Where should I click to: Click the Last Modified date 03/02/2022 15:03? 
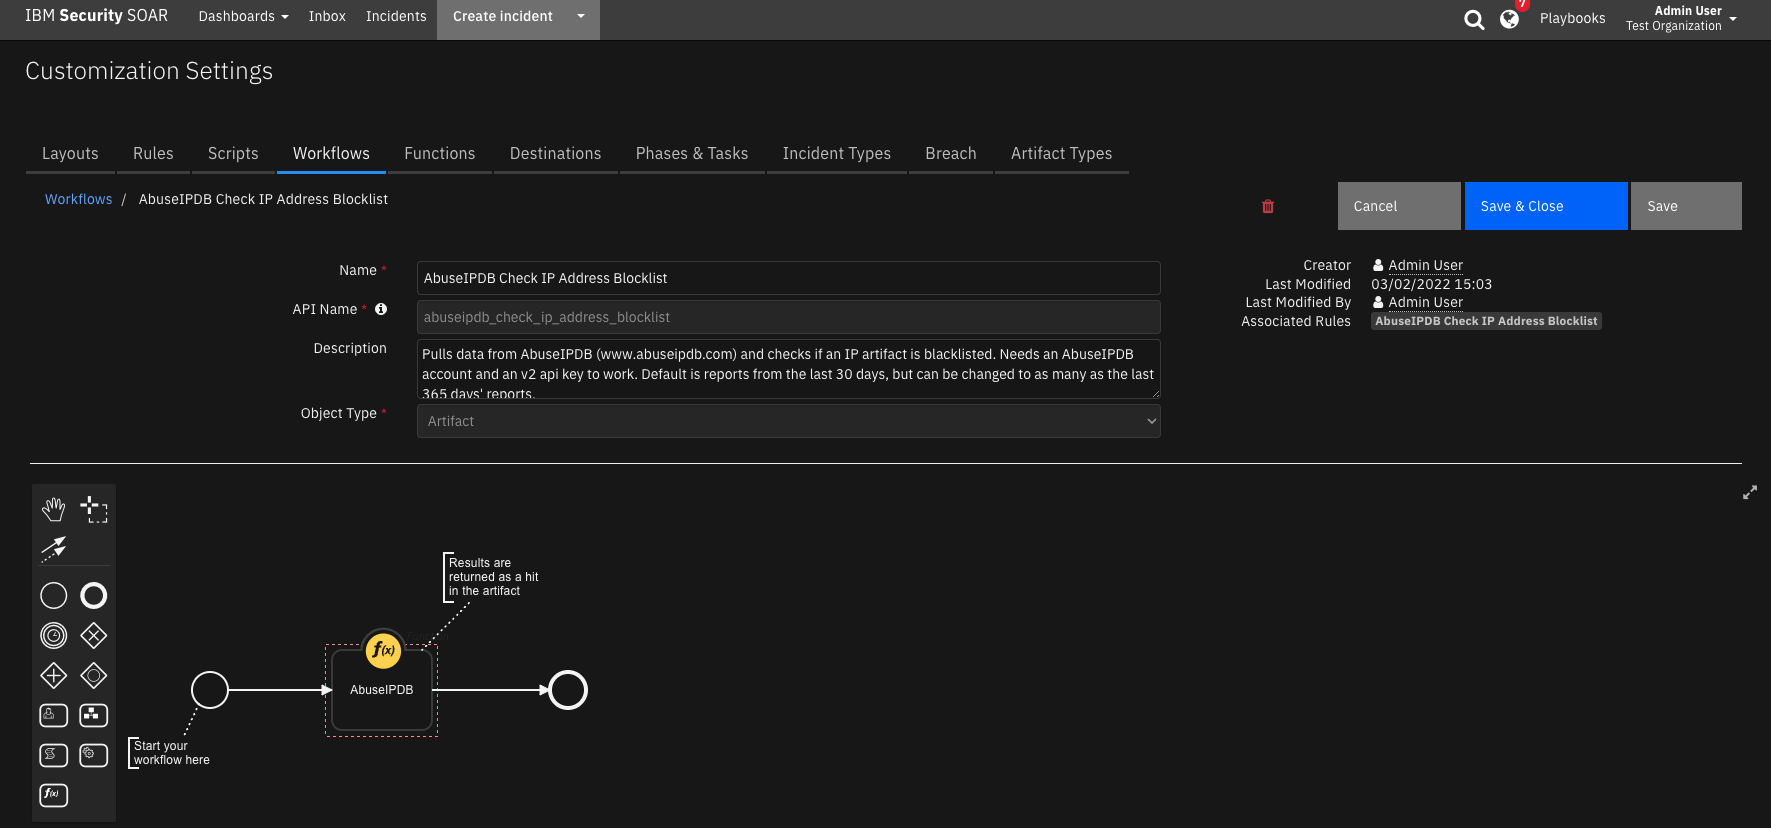pyautogui.click(x=1431, y=284)
